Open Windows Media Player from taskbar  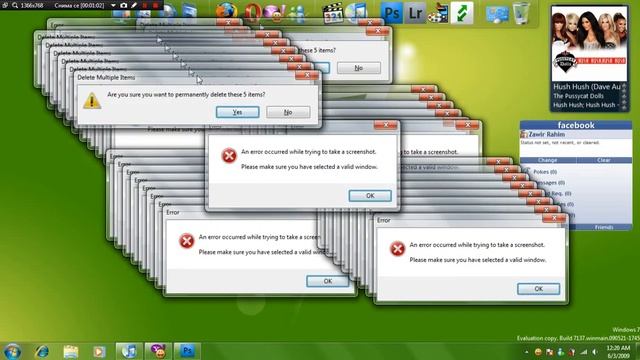click(99, 351)
